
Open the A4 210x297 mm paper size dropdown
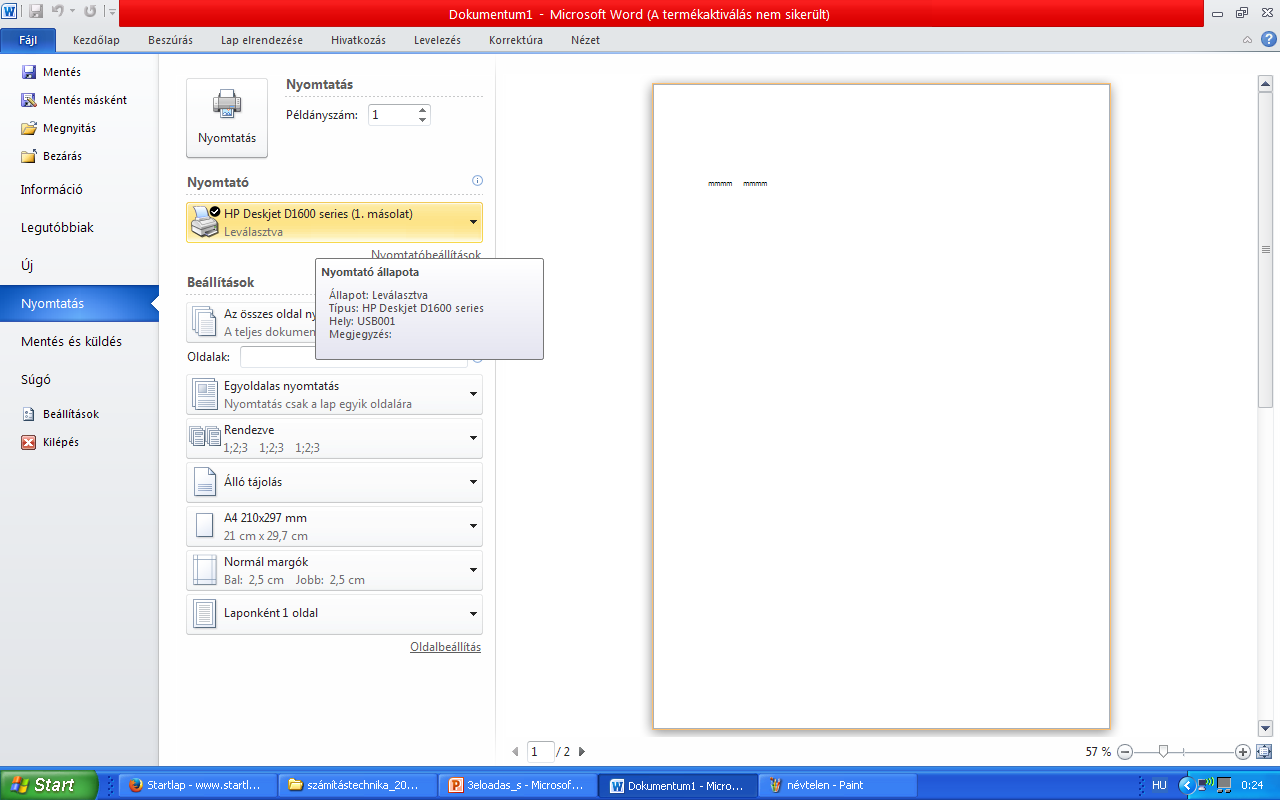pyautogui.click(x=334, y=526)
